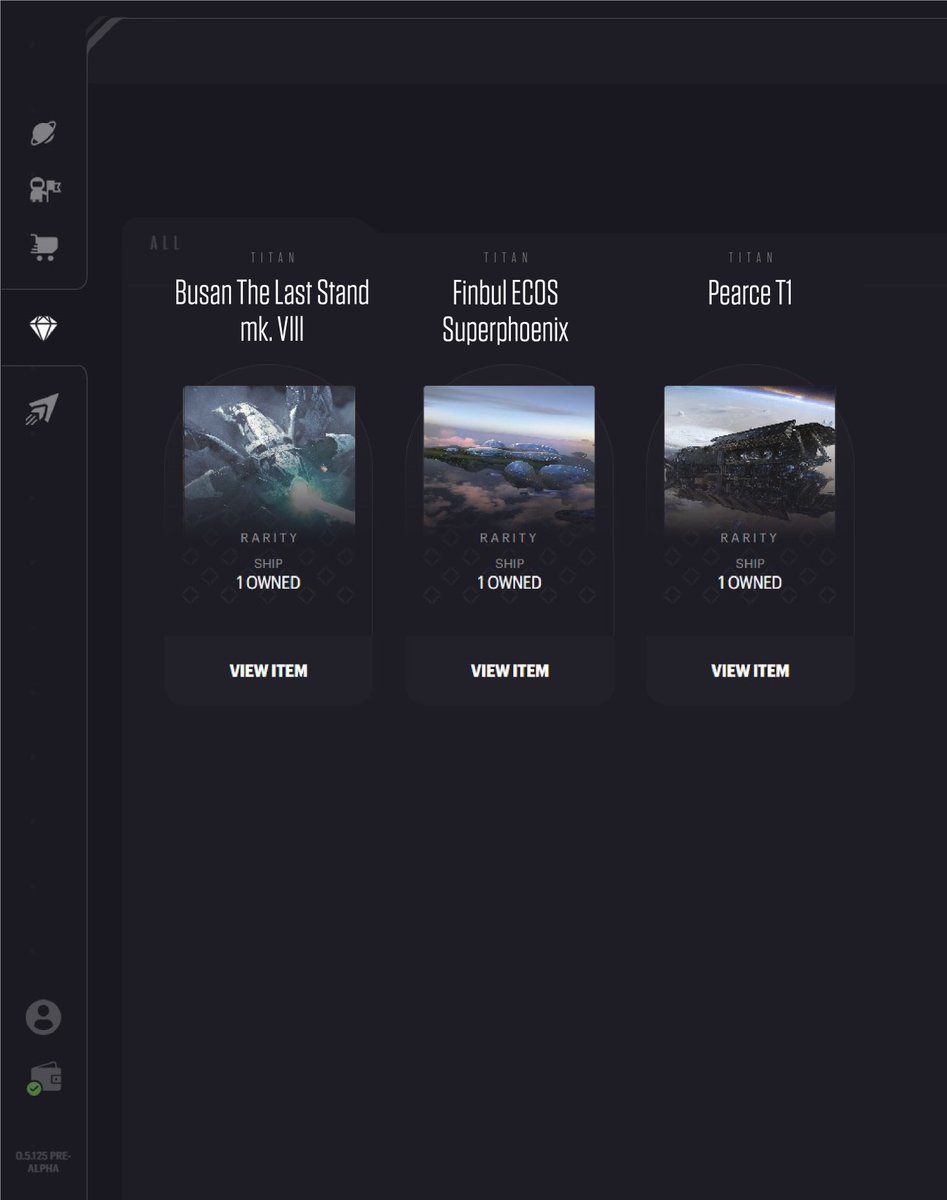Click TITAN label above Busan title
The height and width of the screenshot is (1200, 947).
click(x=273, y=258)
